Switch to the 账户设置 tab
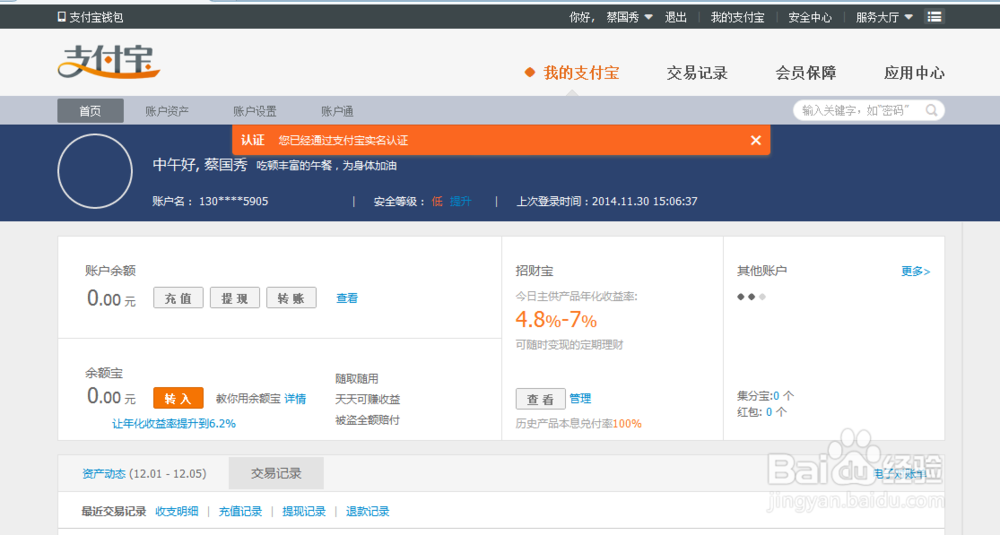 [x=254, y=111]
